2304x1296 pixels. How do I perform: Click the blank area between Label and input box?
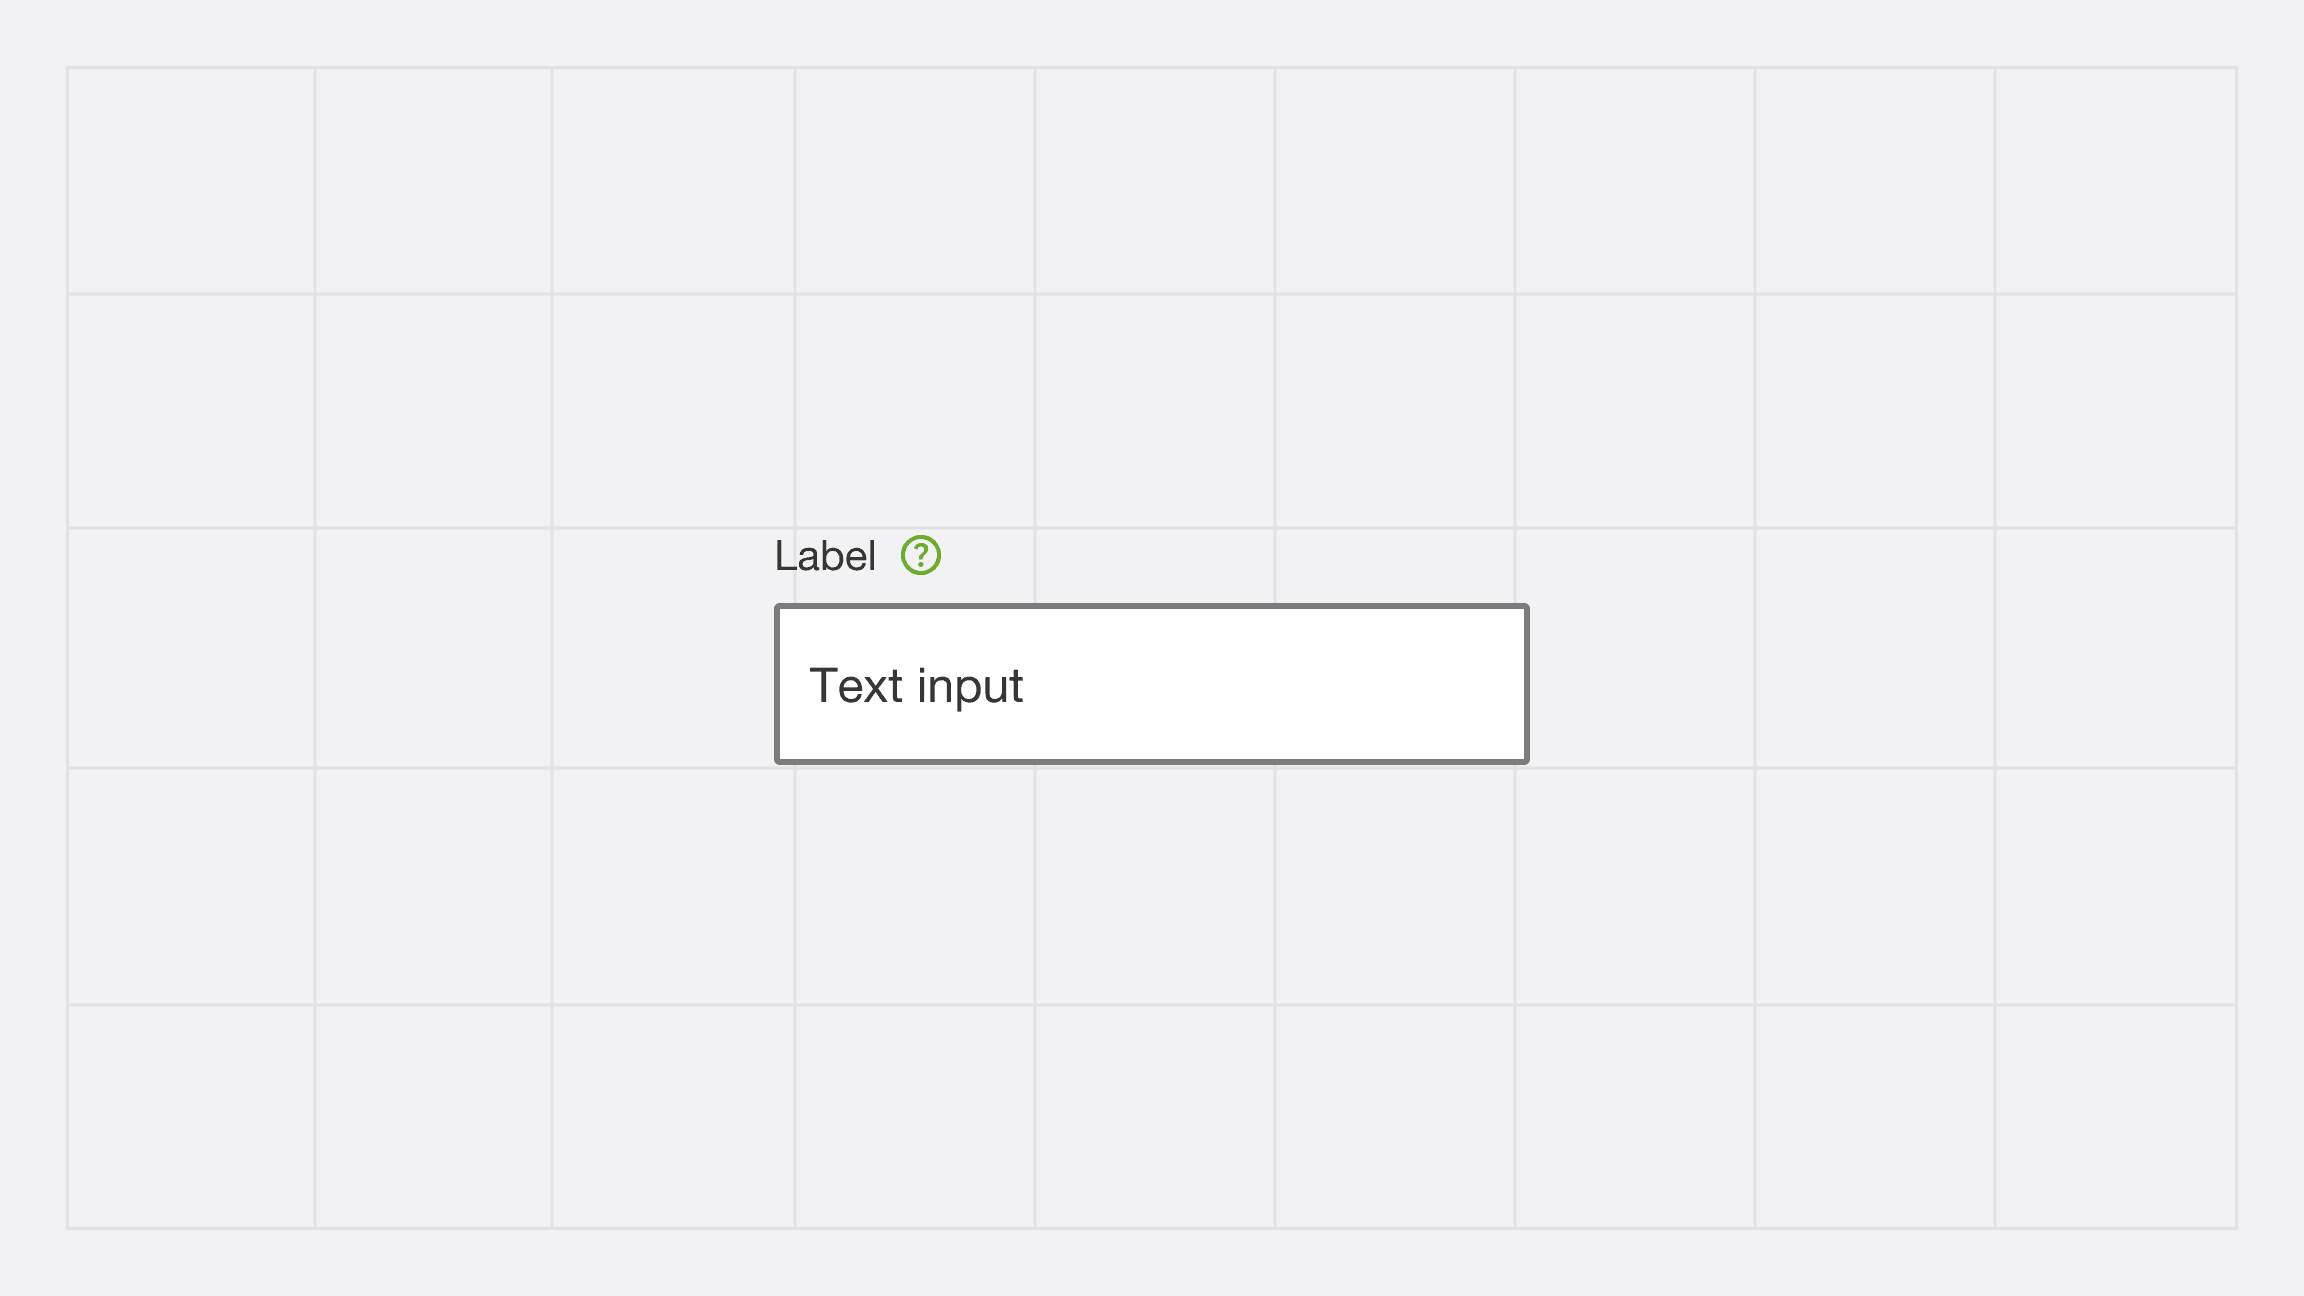(1152, 590)
